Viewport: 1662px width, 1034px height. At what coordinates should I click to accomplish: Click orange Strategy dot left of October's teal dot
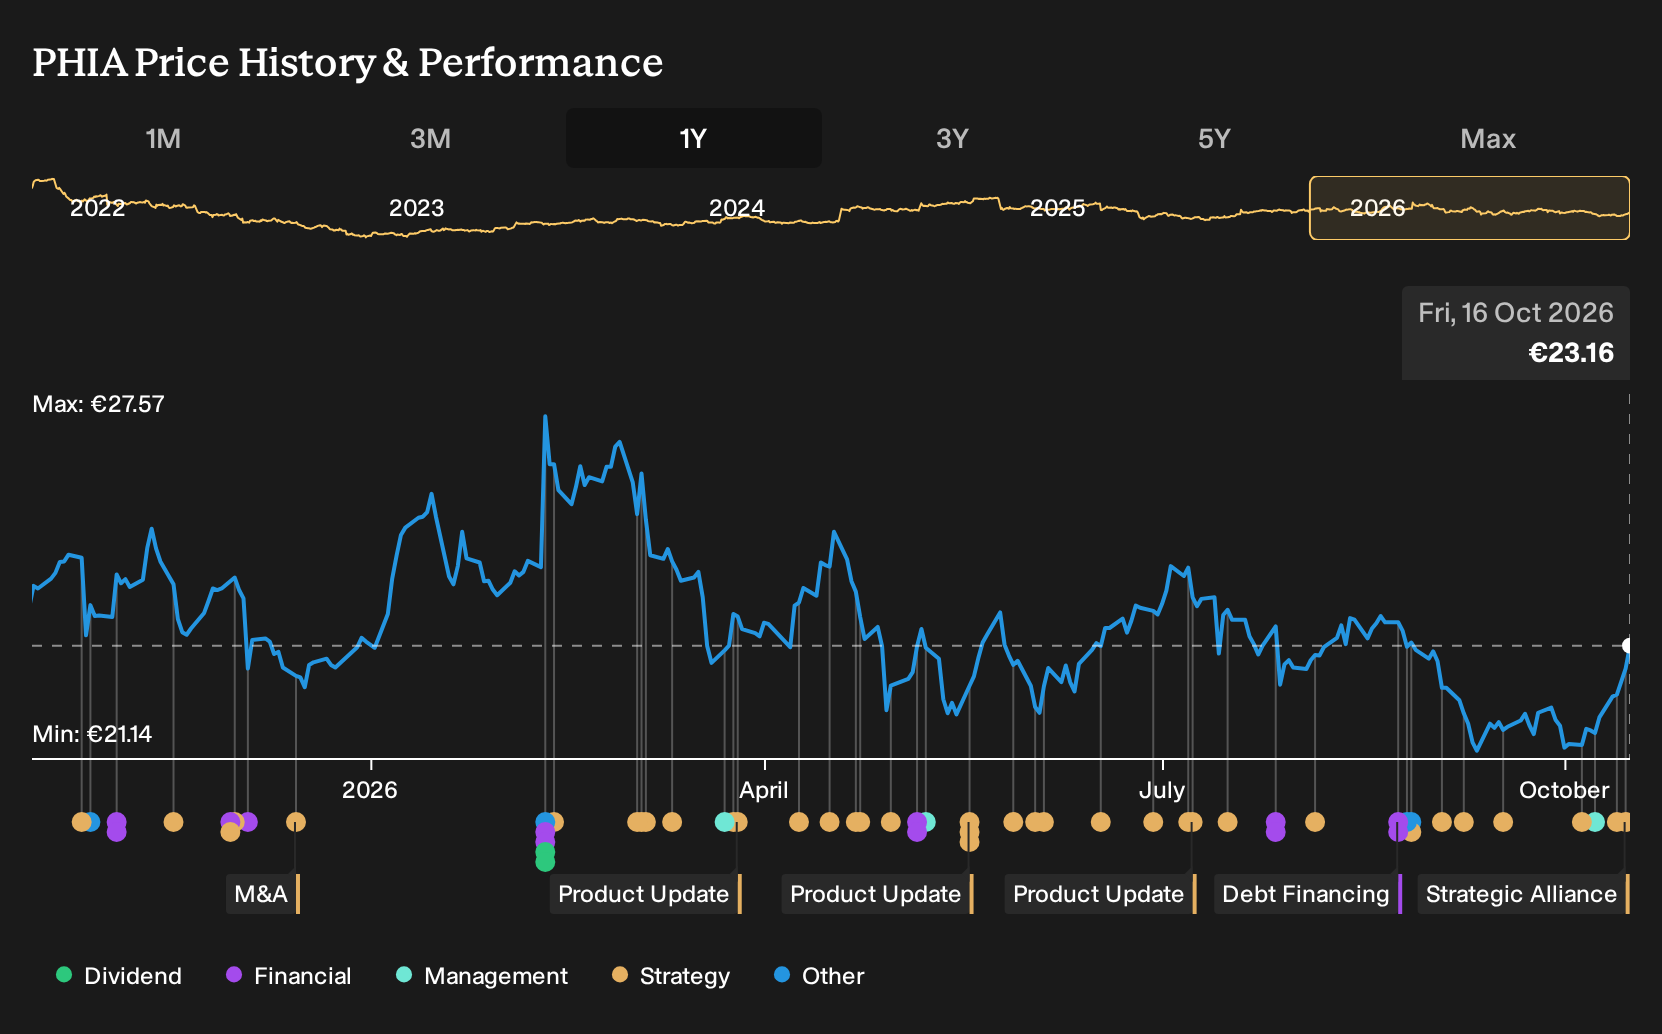pos(1581,822)
